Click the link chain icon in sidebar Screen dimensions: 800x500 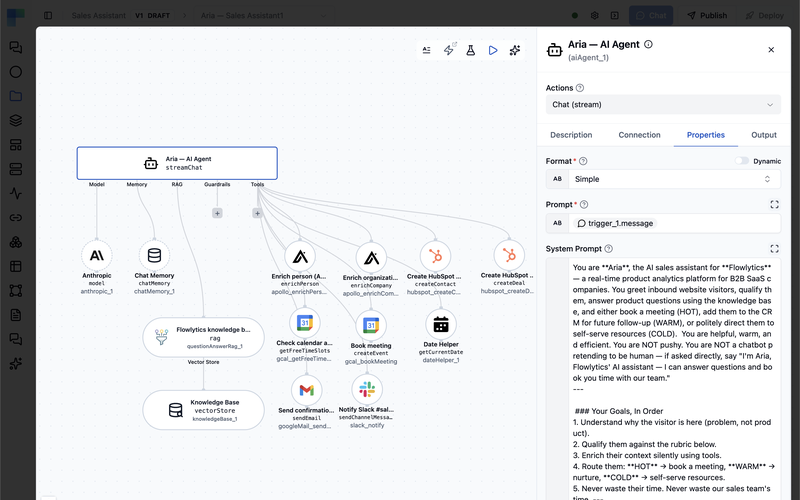click(16, 218)
